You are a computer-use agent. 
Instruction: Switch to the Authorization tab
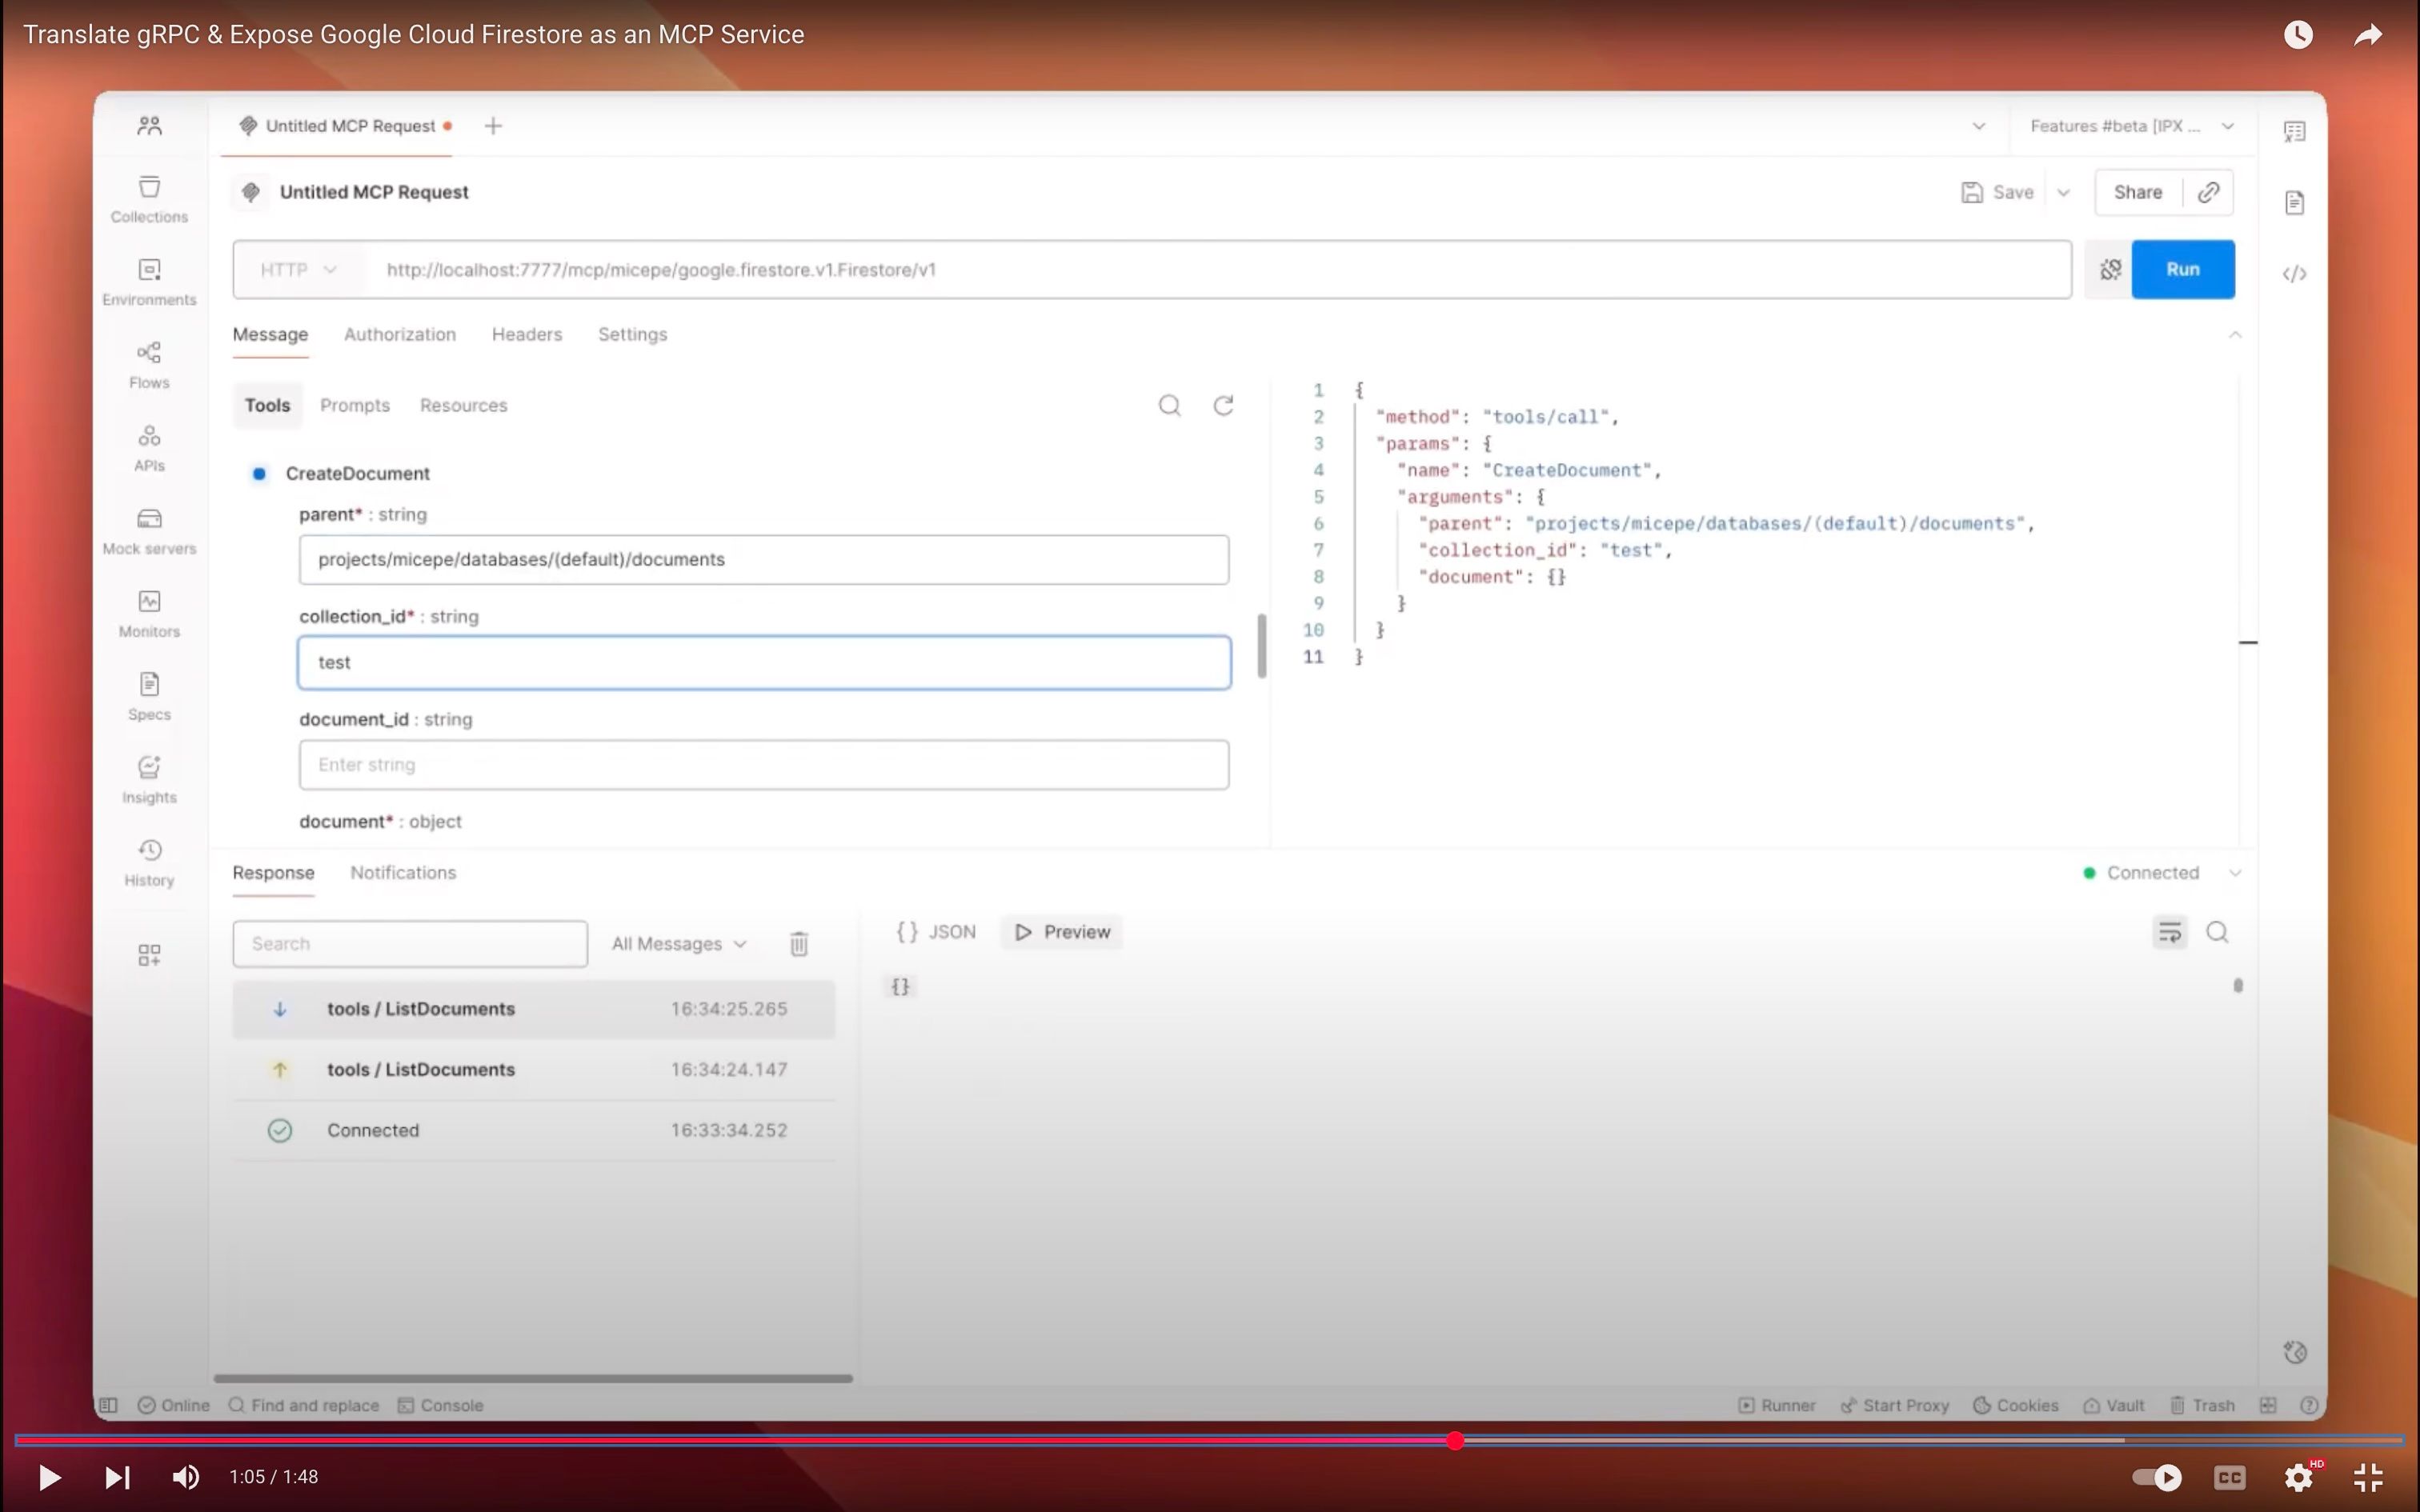point(399,334)
